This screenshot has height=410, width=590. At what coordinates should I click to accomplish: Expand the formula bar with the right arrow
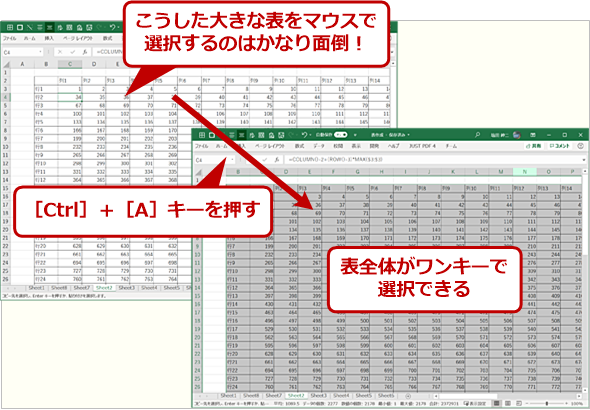584,160
